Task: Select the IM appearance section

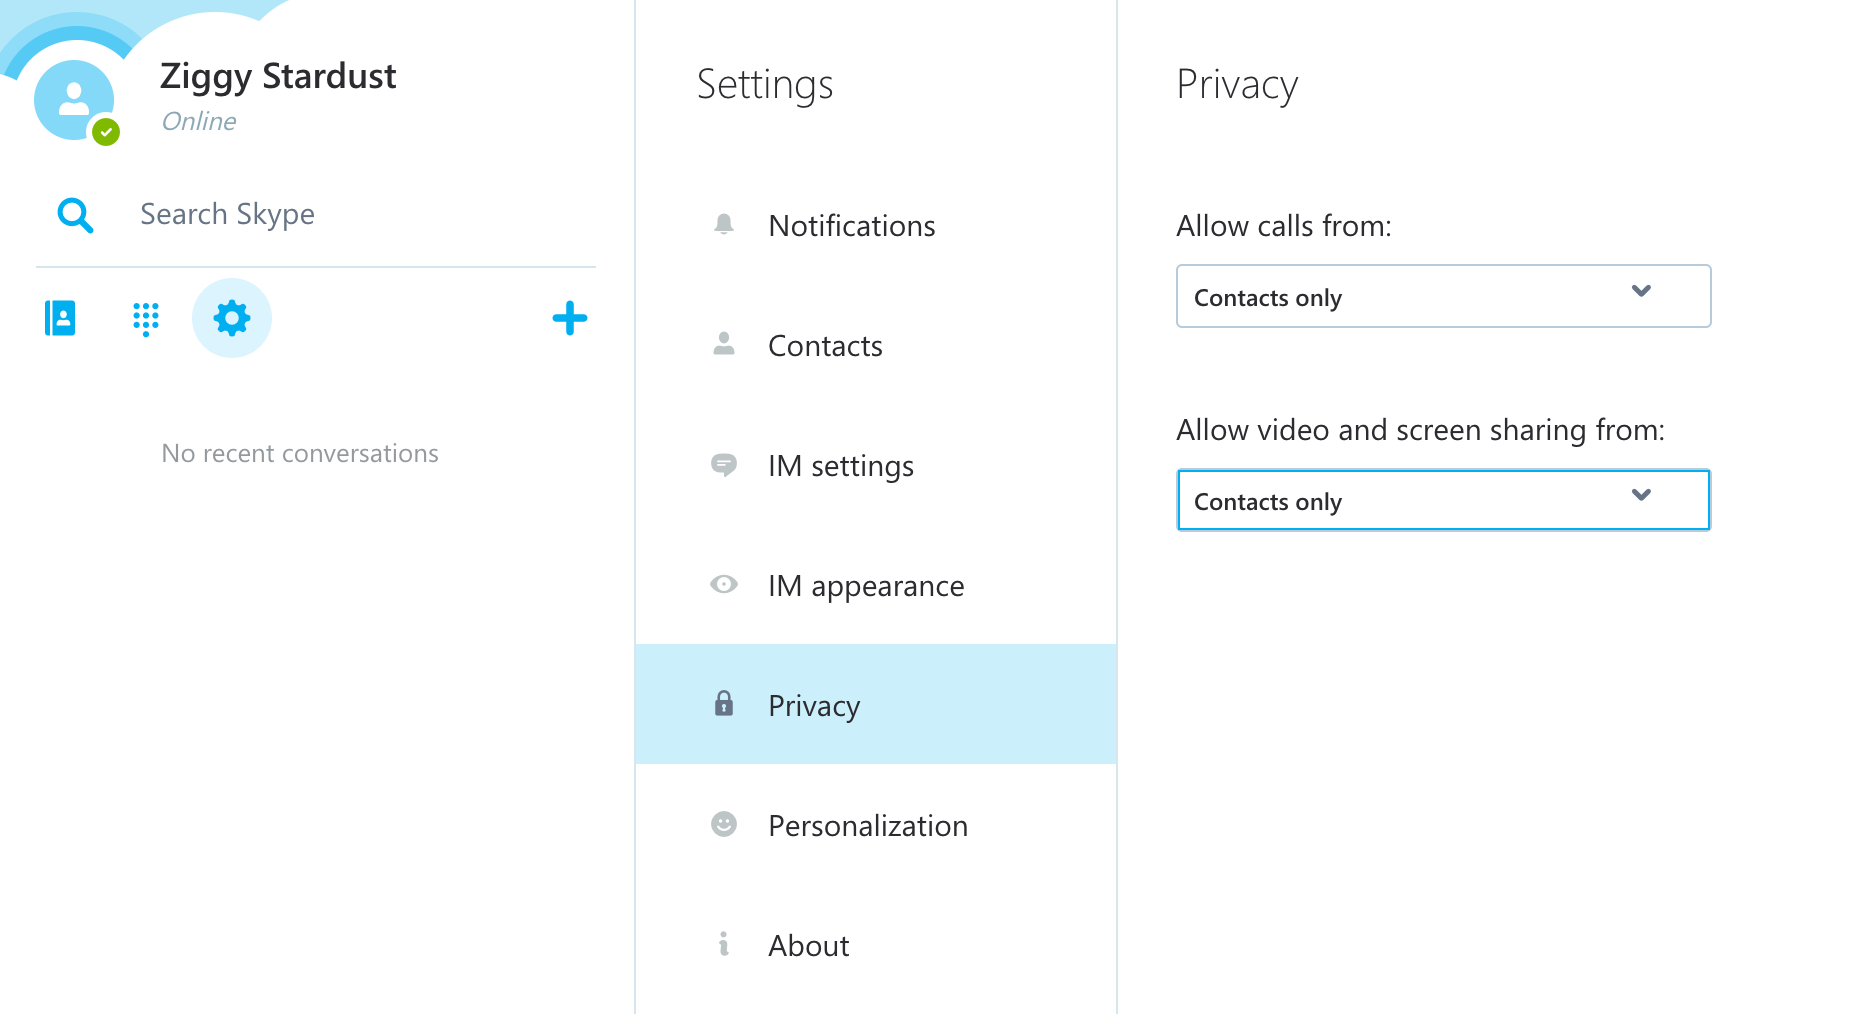Action: 876,585
